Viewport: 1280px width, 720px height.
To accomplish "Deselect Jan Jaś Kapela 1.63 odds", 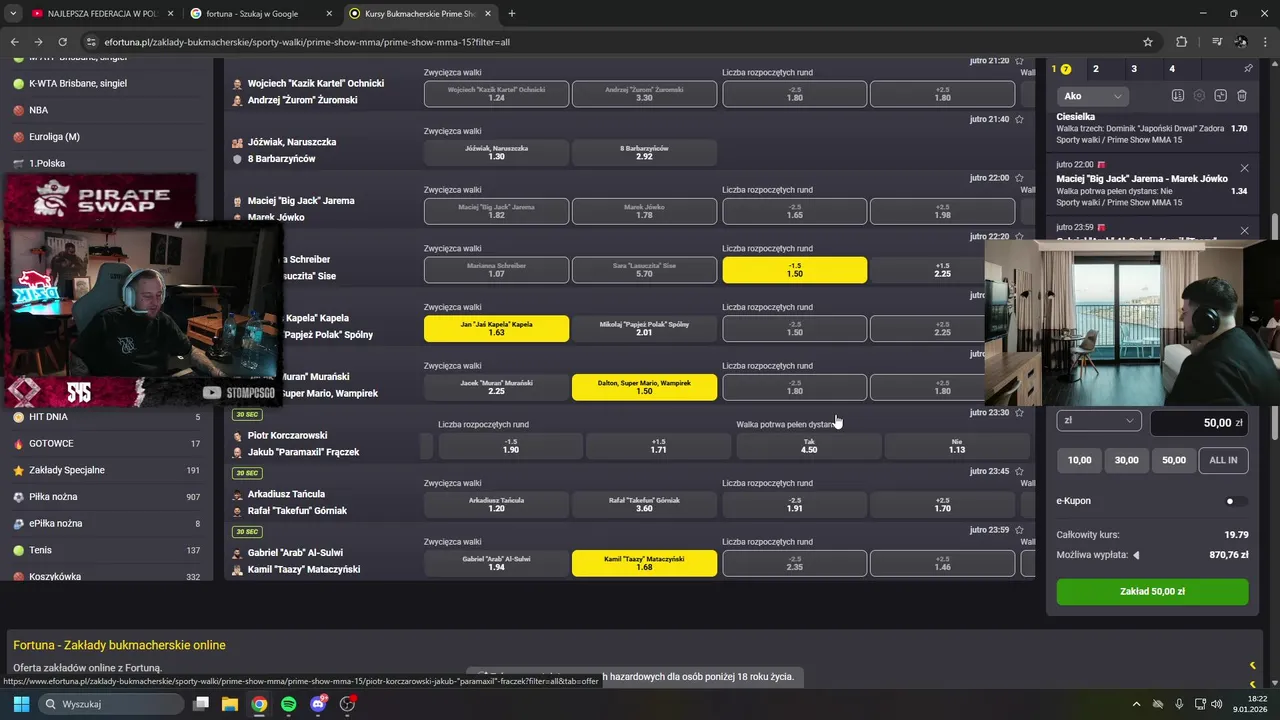I will point(496,329).
